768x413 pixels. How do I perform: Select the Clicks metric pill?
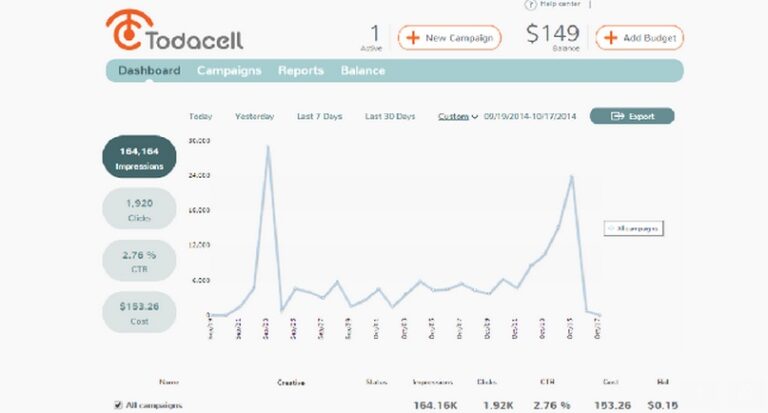click(x=139, y=209)
